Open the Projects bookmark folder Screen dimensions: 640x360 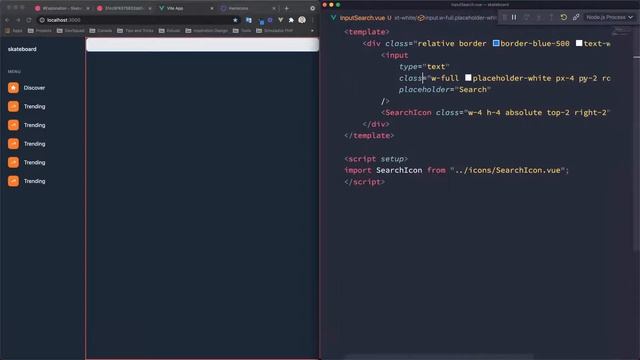click(x=40, y=31)
